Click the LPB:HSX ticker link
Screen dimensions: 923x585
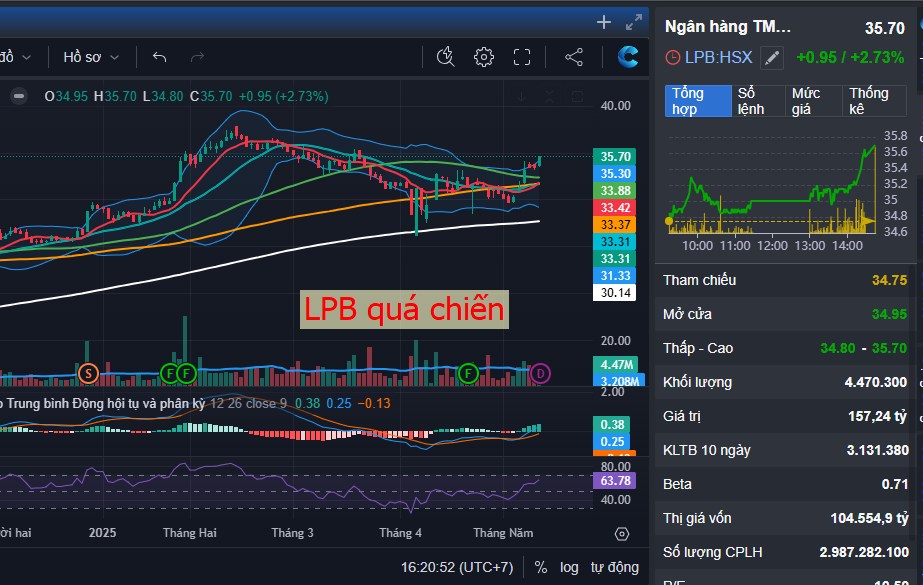pos(718,57)
